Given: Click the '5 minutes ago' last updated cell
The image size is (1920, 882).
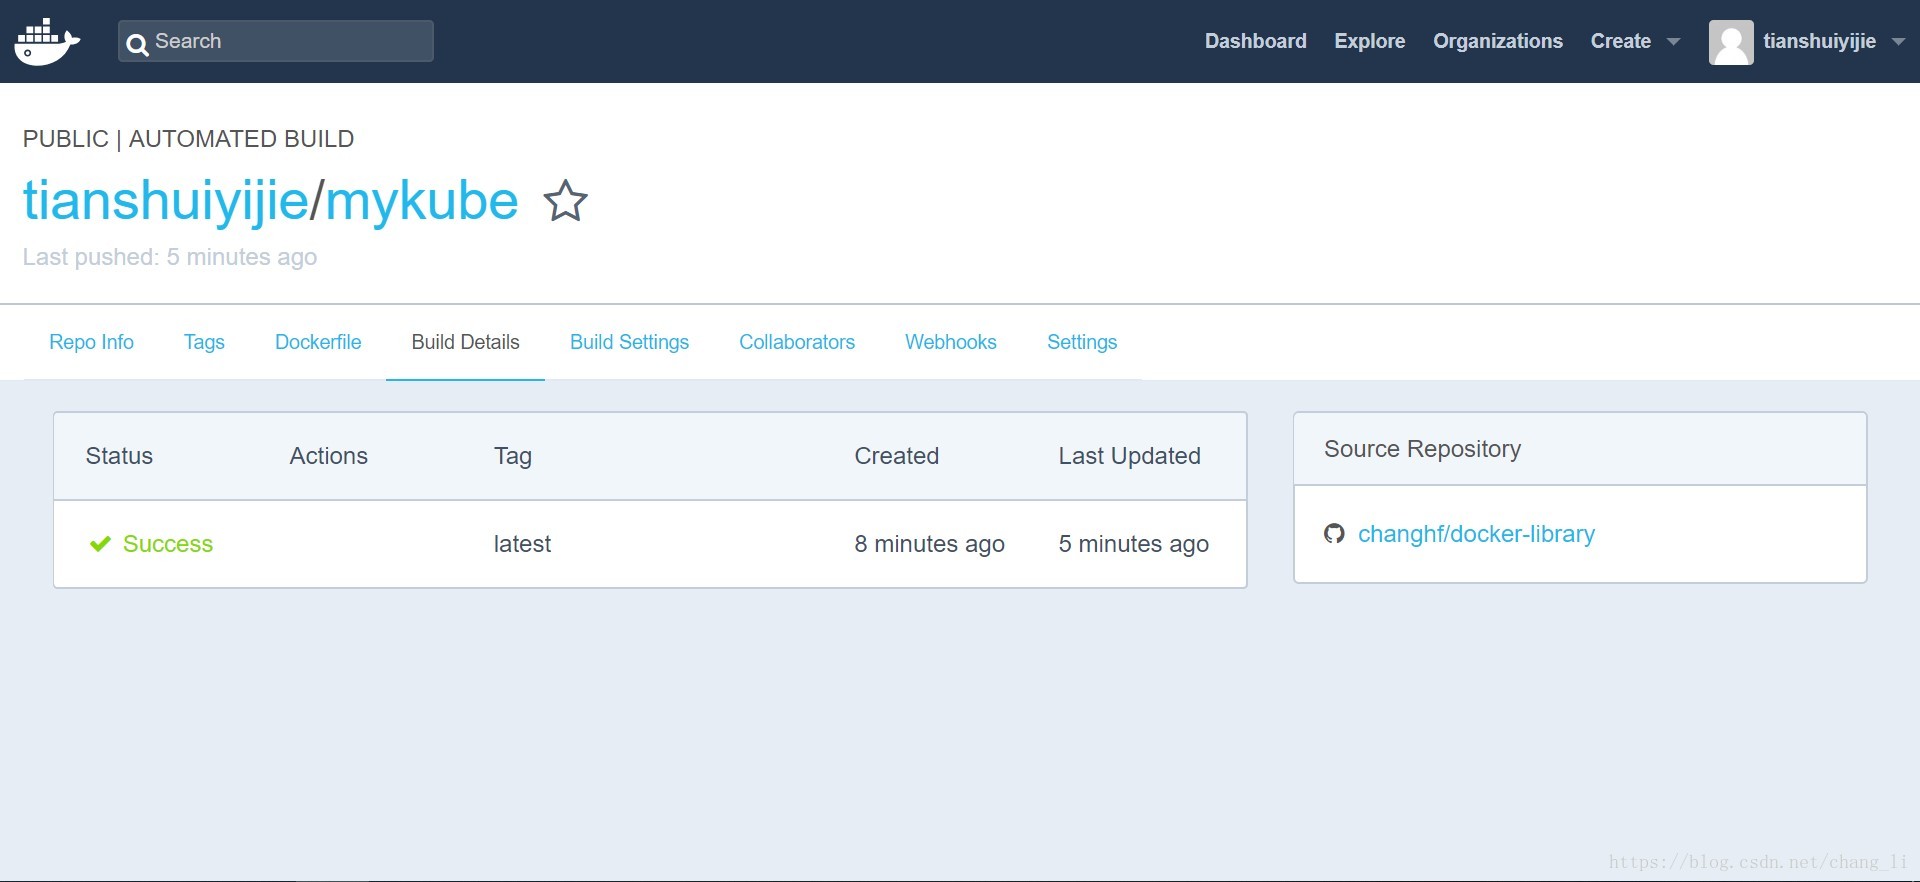Looking at the screenshot, I should point(1133,544).
